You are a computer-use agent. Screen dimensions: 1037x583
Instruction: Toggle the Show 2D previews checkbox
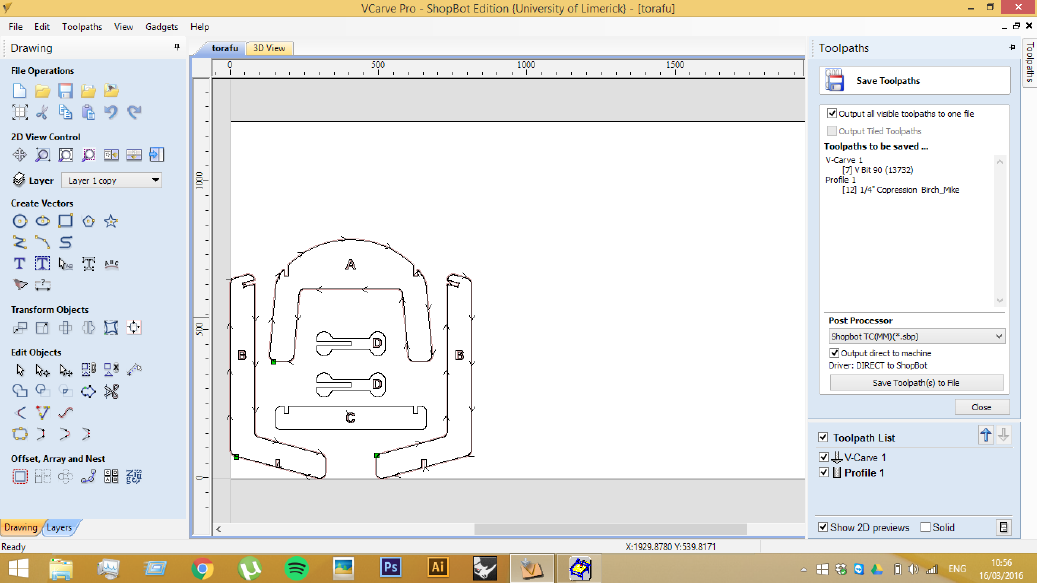coord(823,527)
